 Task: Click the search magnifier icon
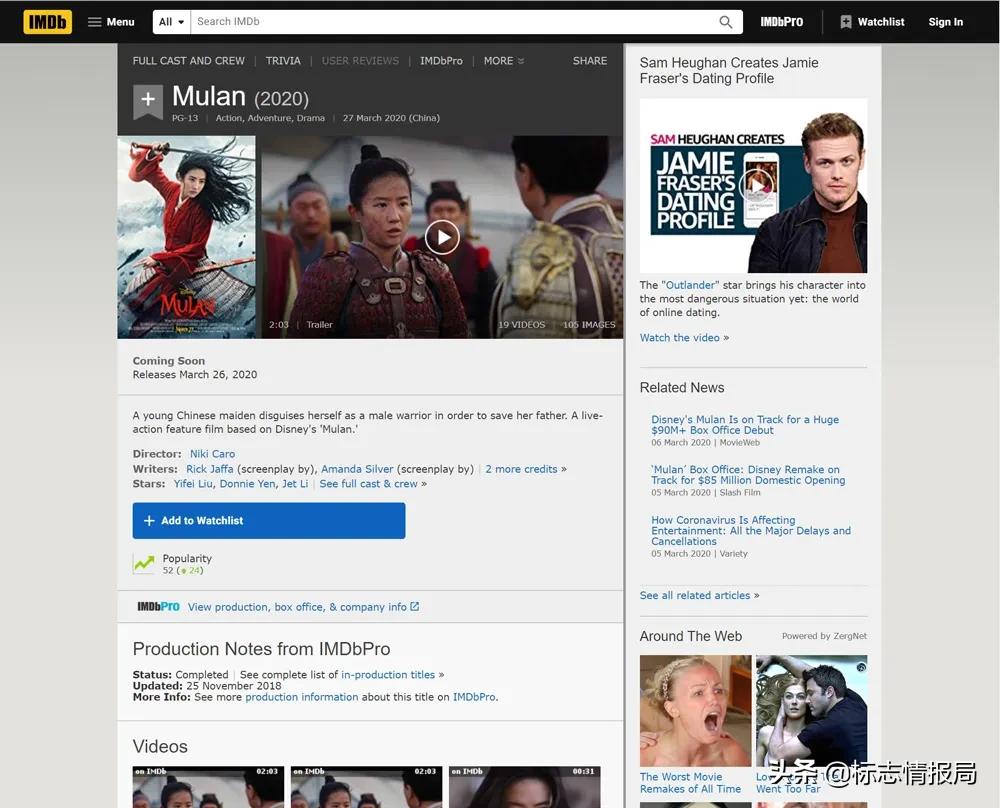coord(726,22)
